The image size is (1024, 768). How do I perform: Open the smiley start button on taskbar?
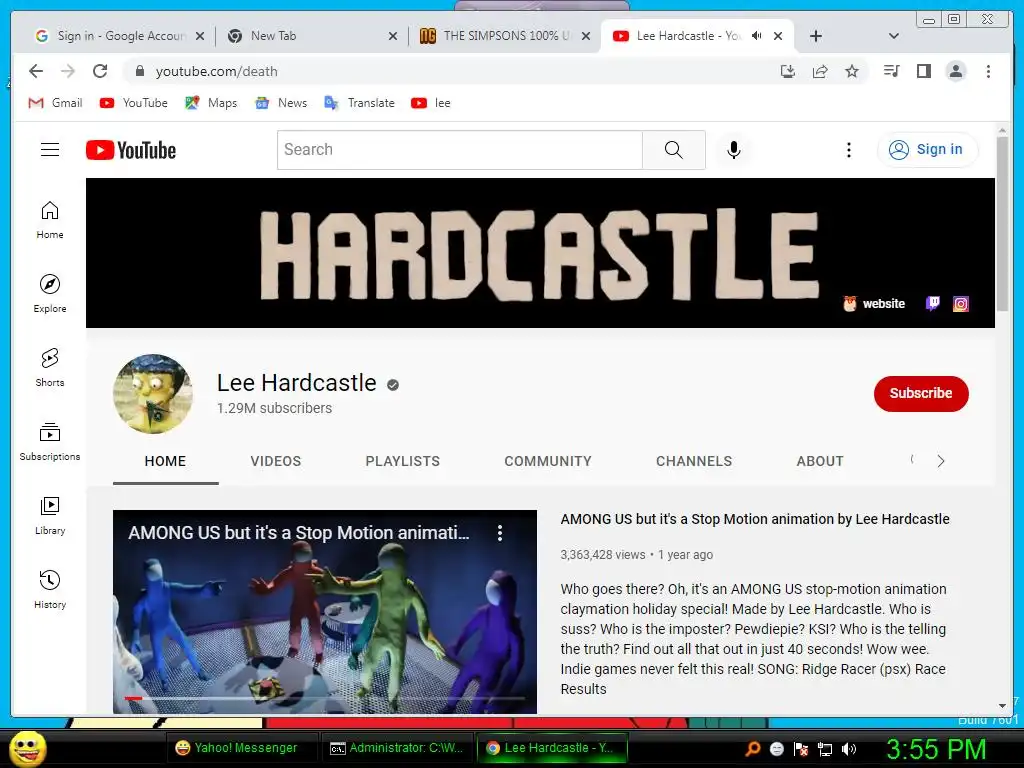[x=27, y=748]
